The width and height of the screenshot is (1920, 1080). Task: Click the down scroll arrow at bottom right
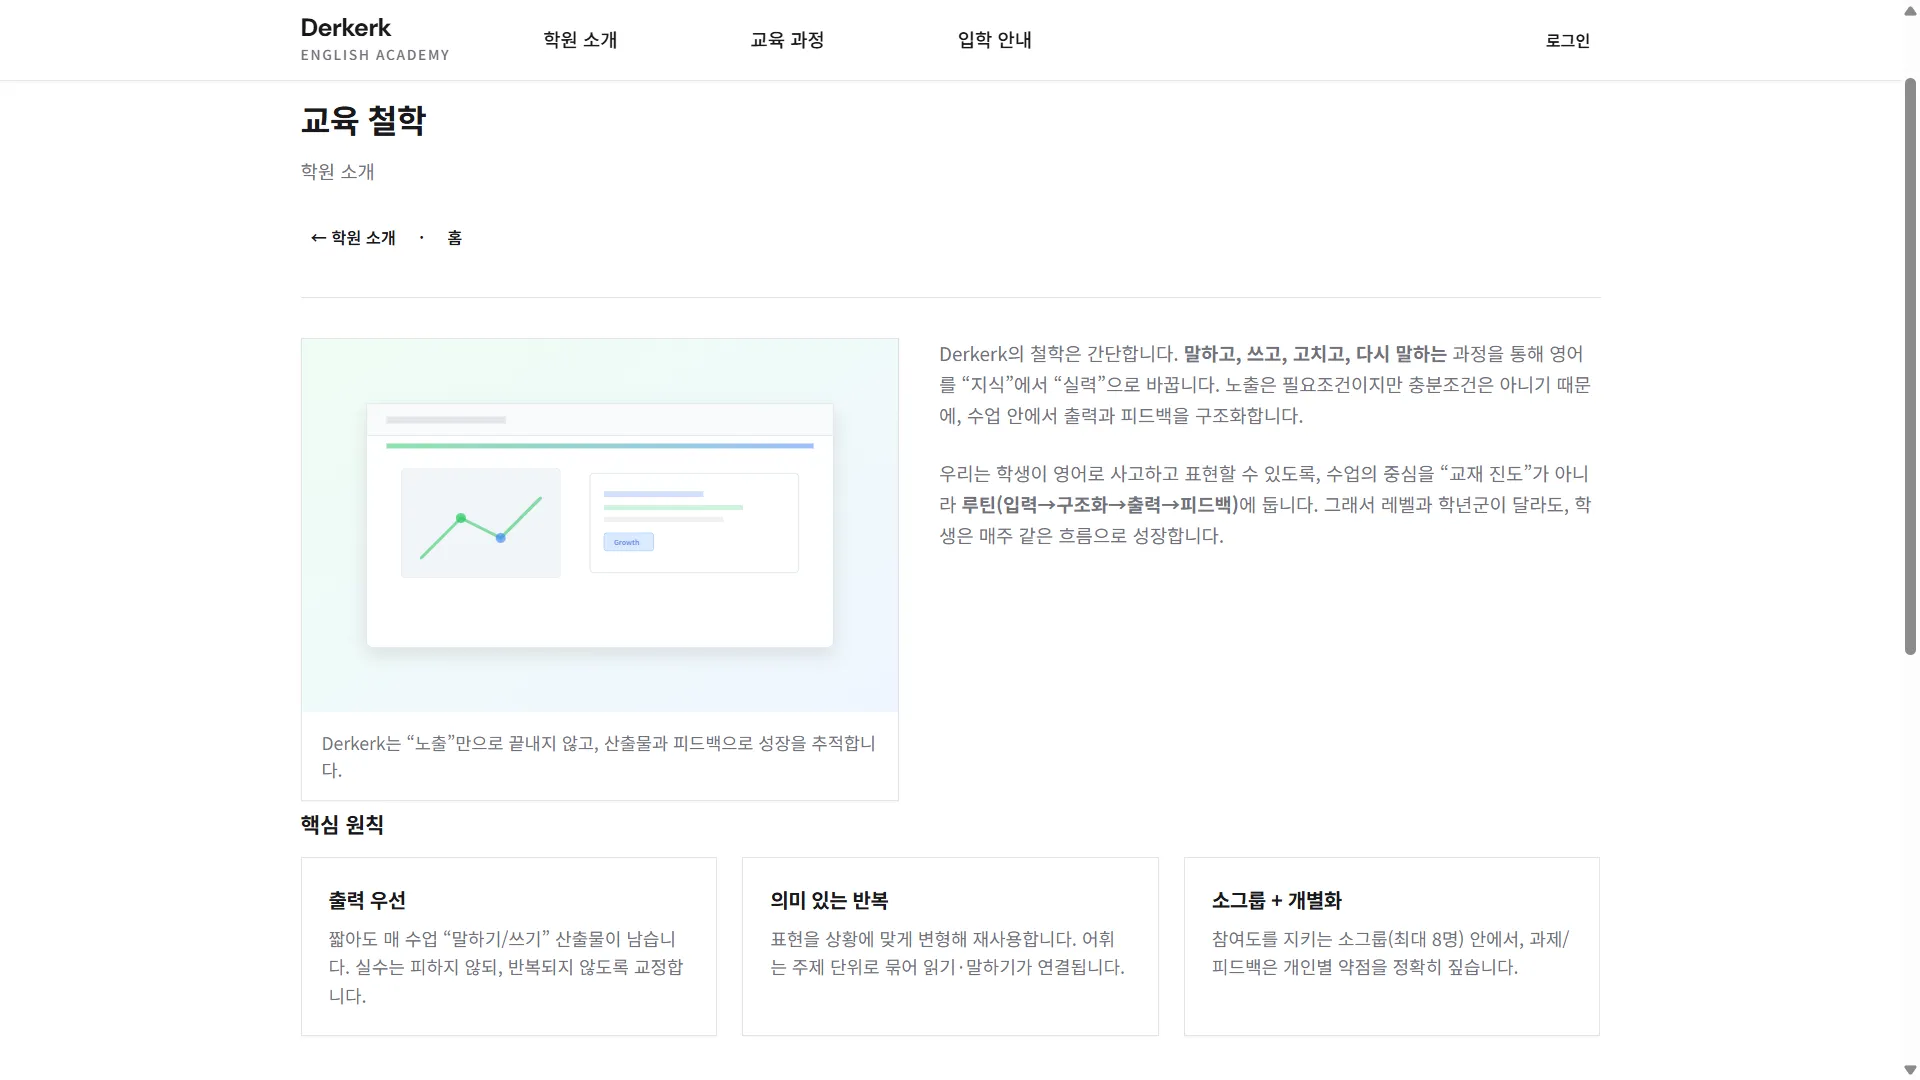click(x=1908, y=1068)
